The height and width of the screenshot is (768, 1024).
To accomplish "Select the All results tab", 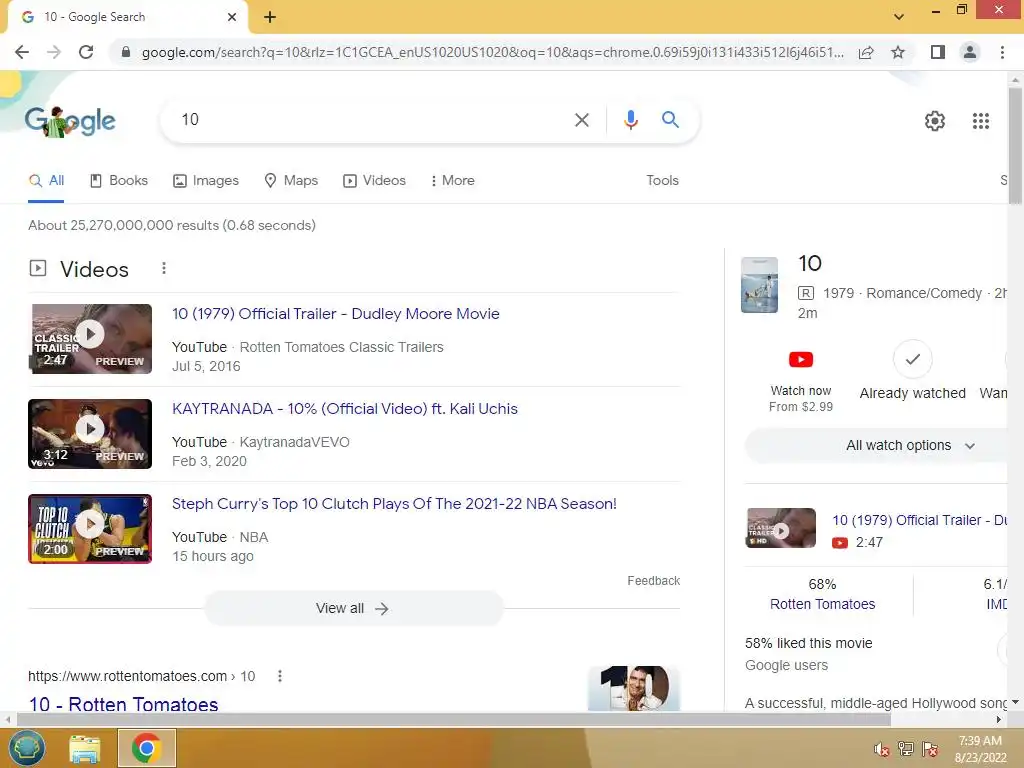I will click(x=46, y=181).
